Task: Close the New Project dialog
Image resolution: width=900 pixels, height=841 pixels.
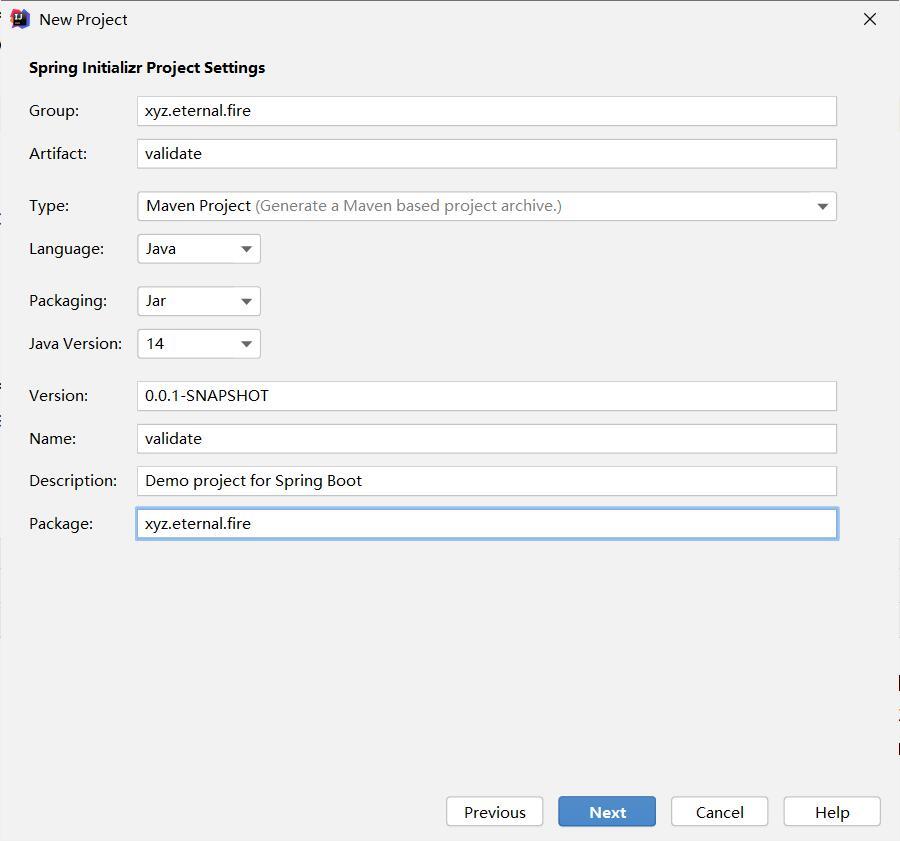Action: coord(870,19)
